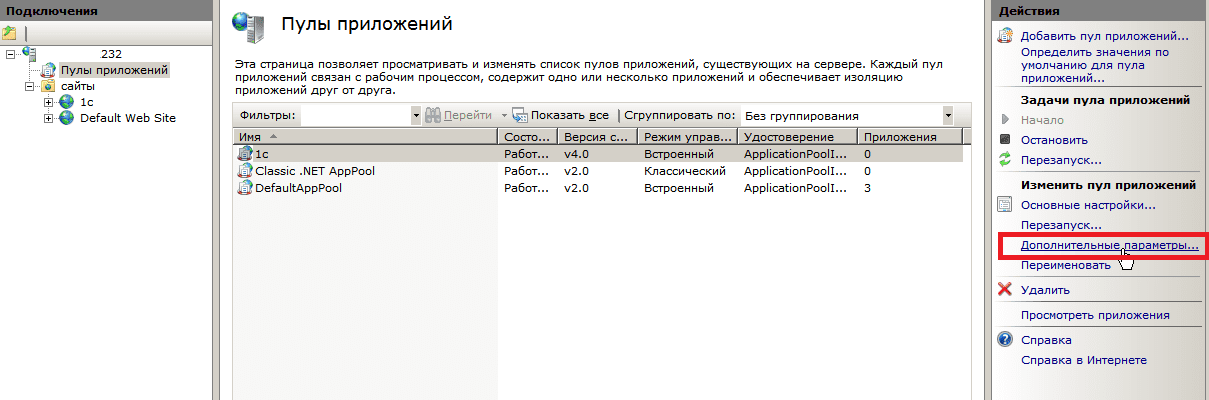Click the Начало play arrow icon

[x=1005, y=119]
